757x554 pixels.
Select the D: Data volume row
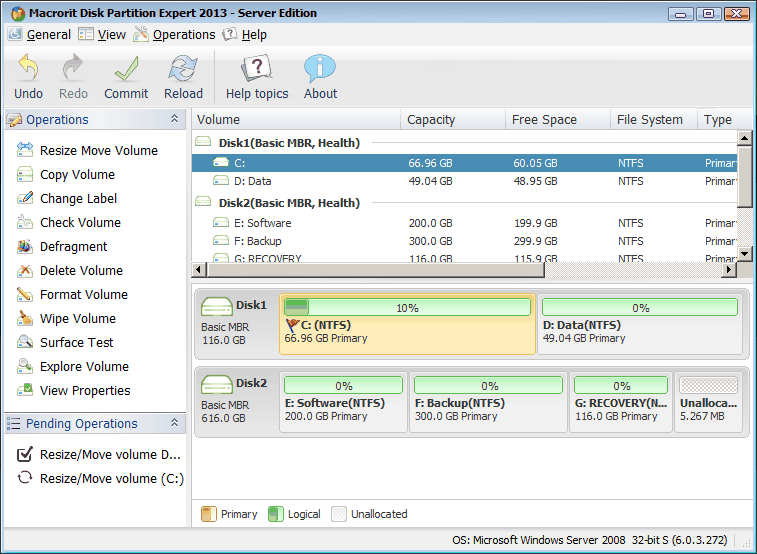(464, 181)
